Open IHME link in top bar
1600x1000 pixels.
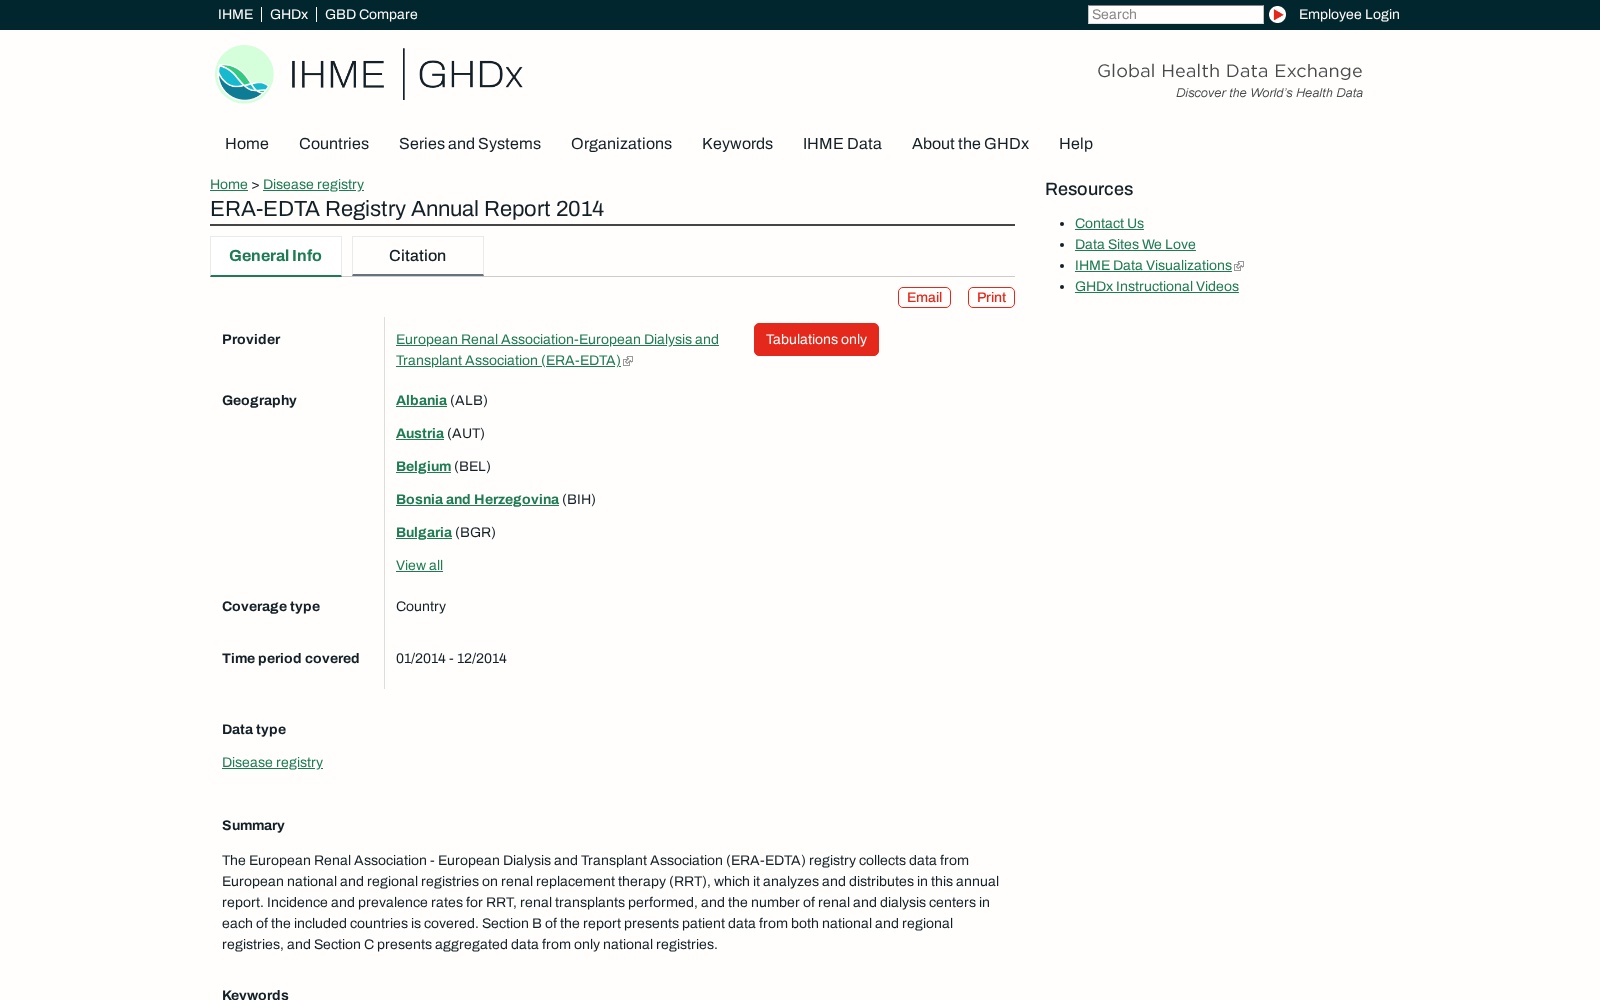(x=235, y=15)
